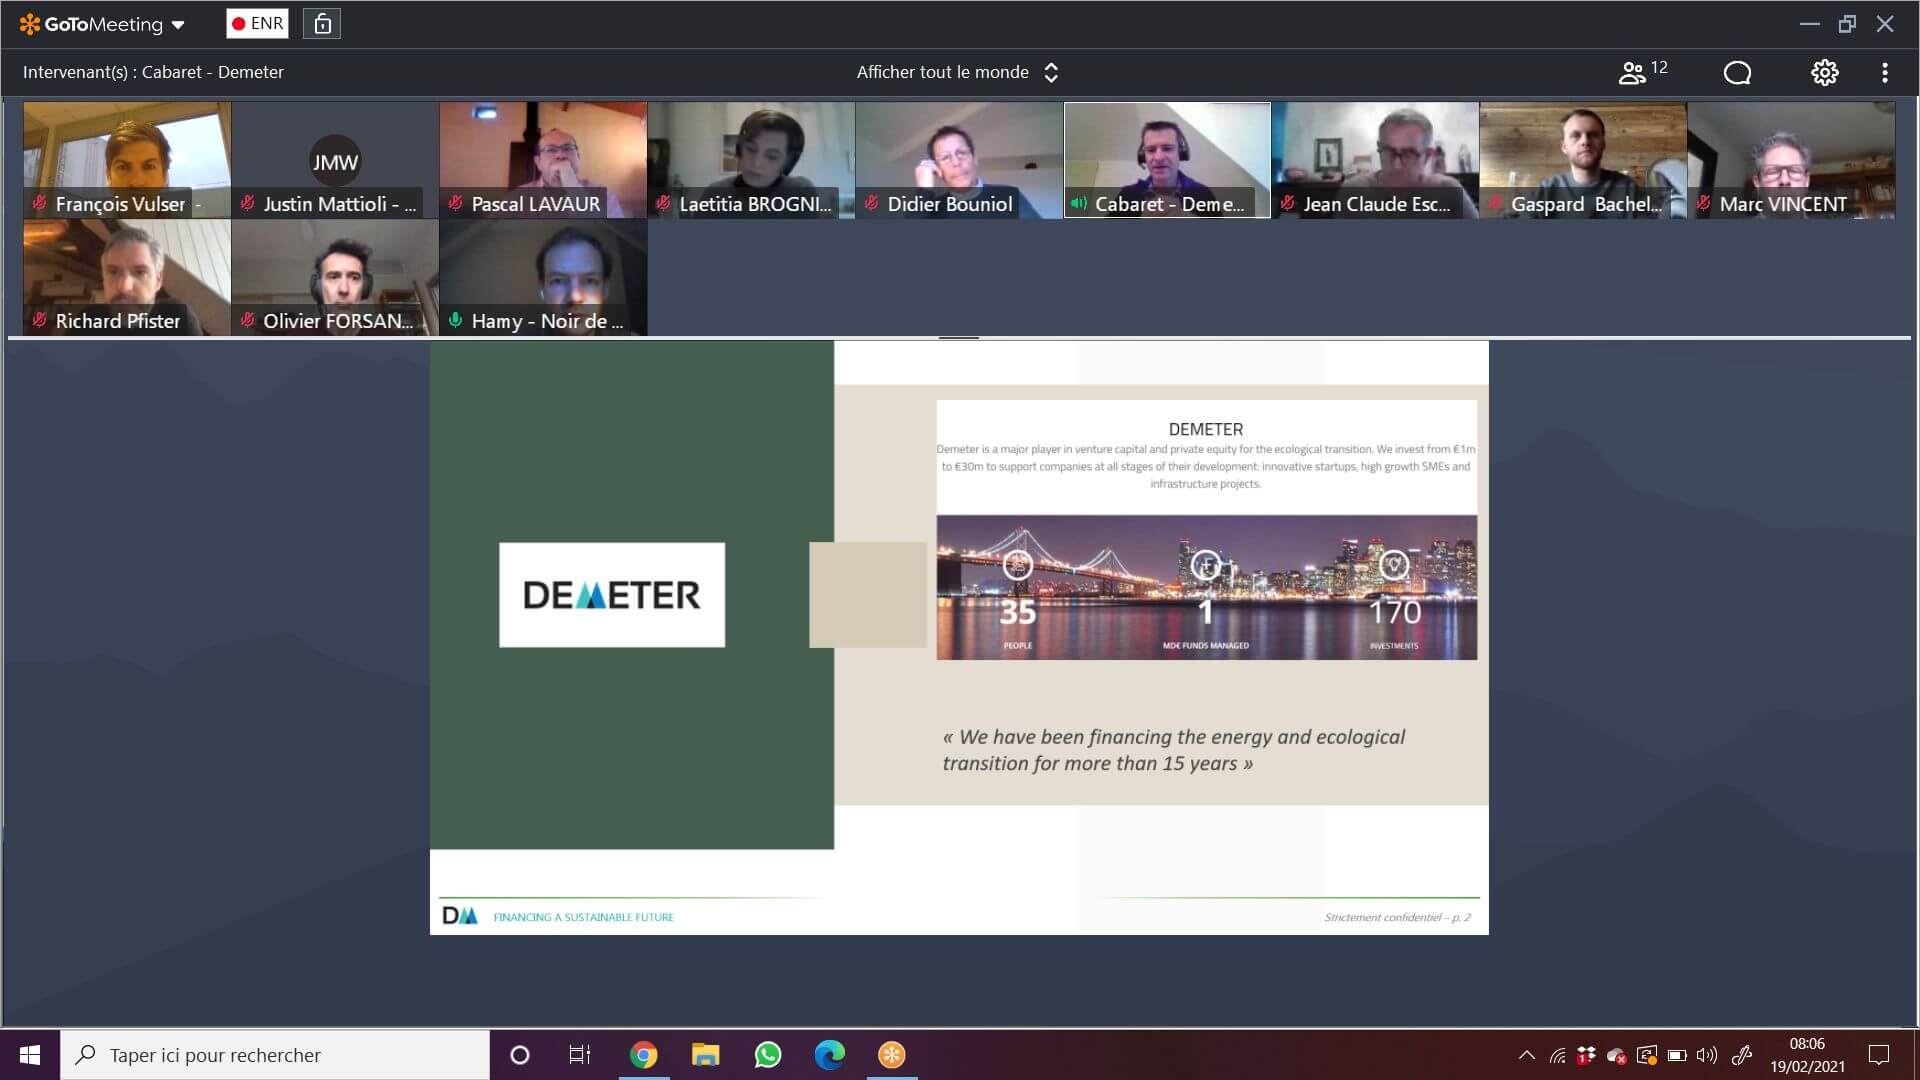Open WhatsApp from taskbar
Viewport: 1920px width, 1080px height.
(x=768, y=1055)
